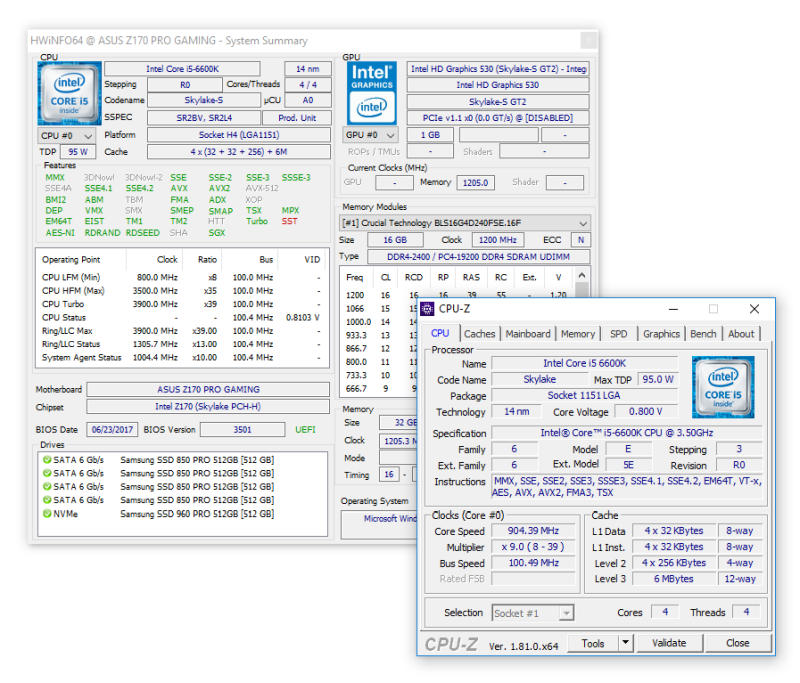Expand the Crucial memory module dropdown
The image size is (800, 683).
(464, 223)
